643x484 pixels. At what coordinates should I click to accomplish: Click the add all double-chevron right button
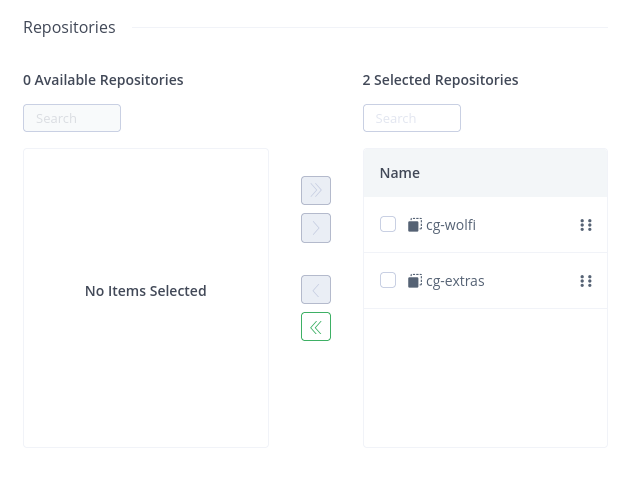coord(316,190)
